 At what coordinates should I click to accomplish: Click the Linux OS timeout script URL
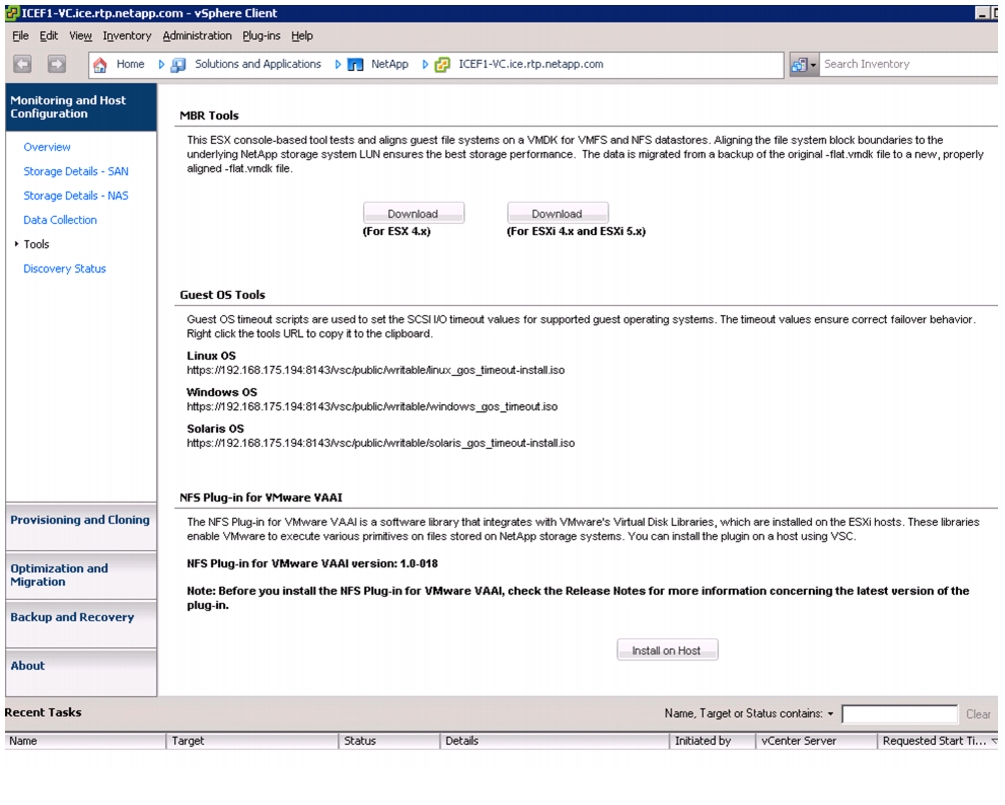coord(376,370)
